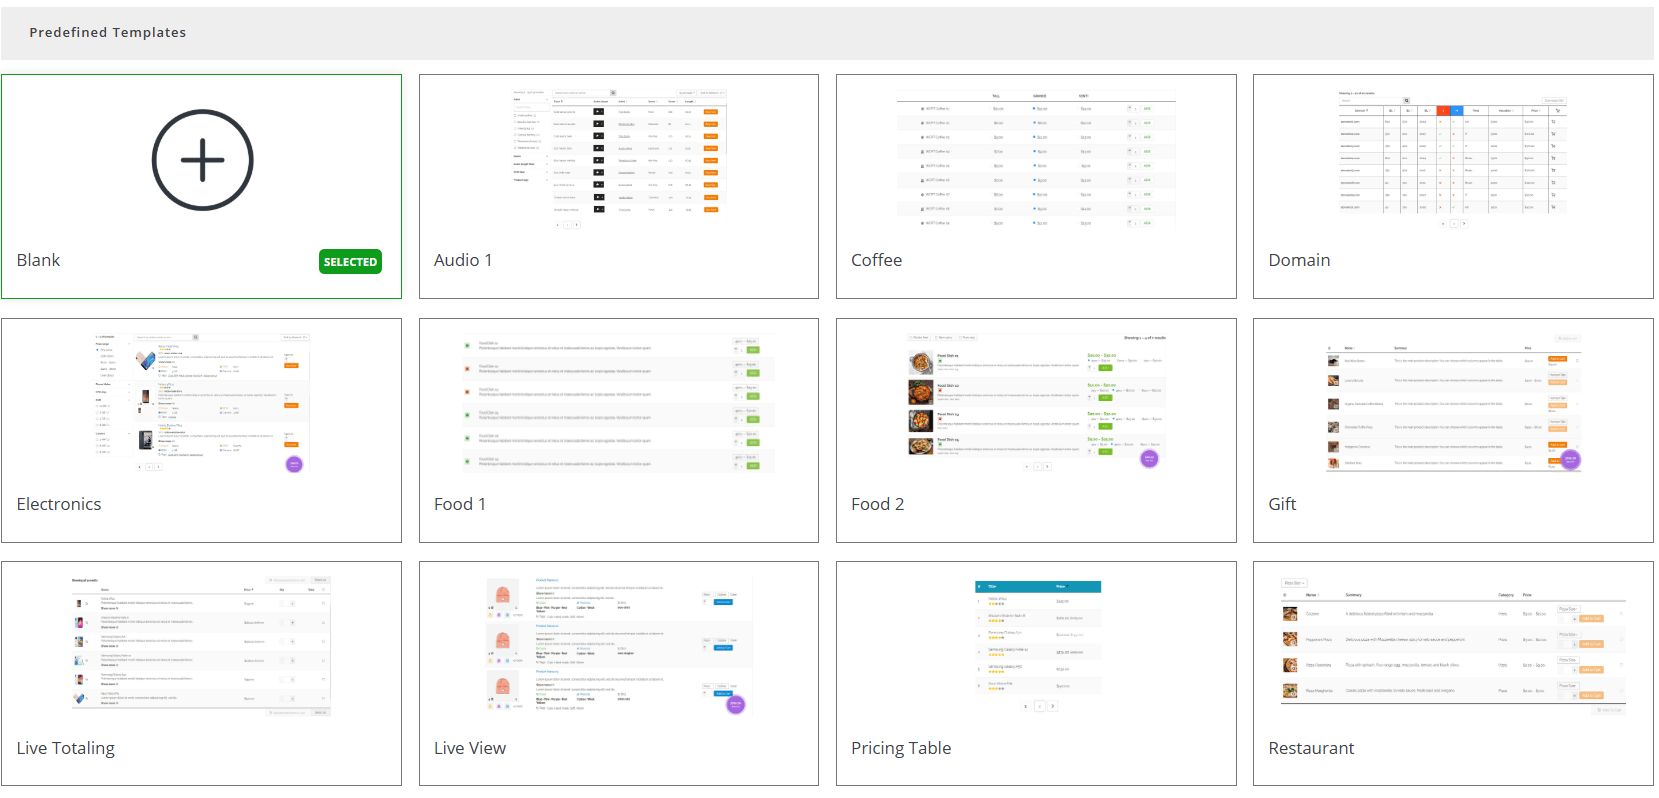Image resolution: width=1659 pixels, height=798 pixels.
Task: Pick the Restaurant template thumbnail
Action: (1453, 646)
